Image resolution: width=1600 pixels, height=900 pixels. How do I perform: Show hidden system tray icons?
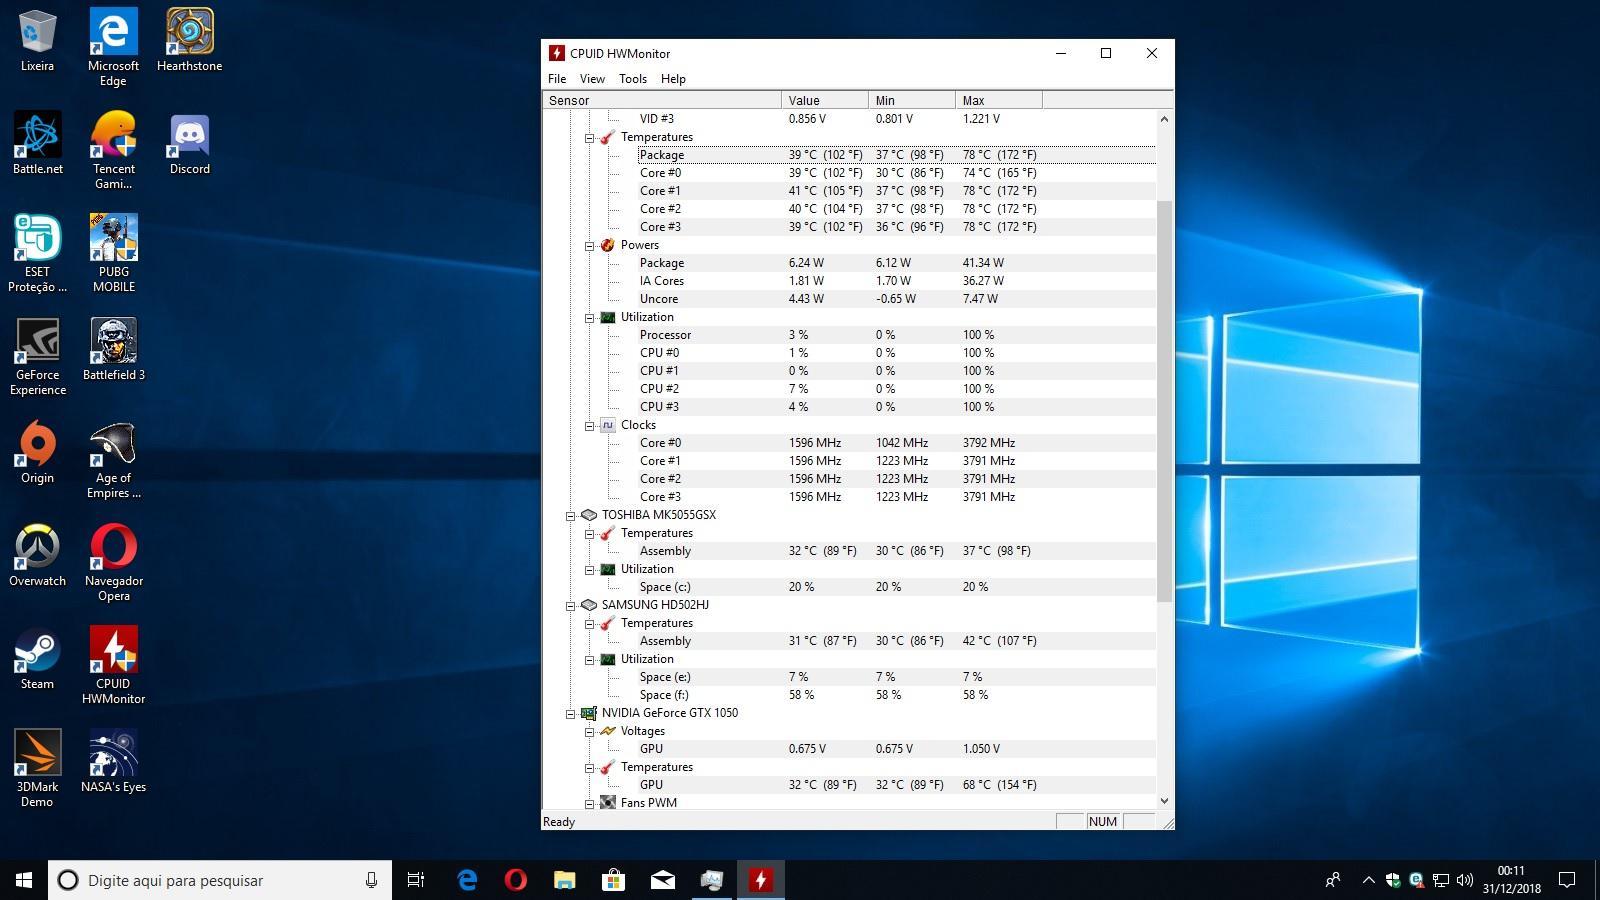click(x=1368, y=880)
